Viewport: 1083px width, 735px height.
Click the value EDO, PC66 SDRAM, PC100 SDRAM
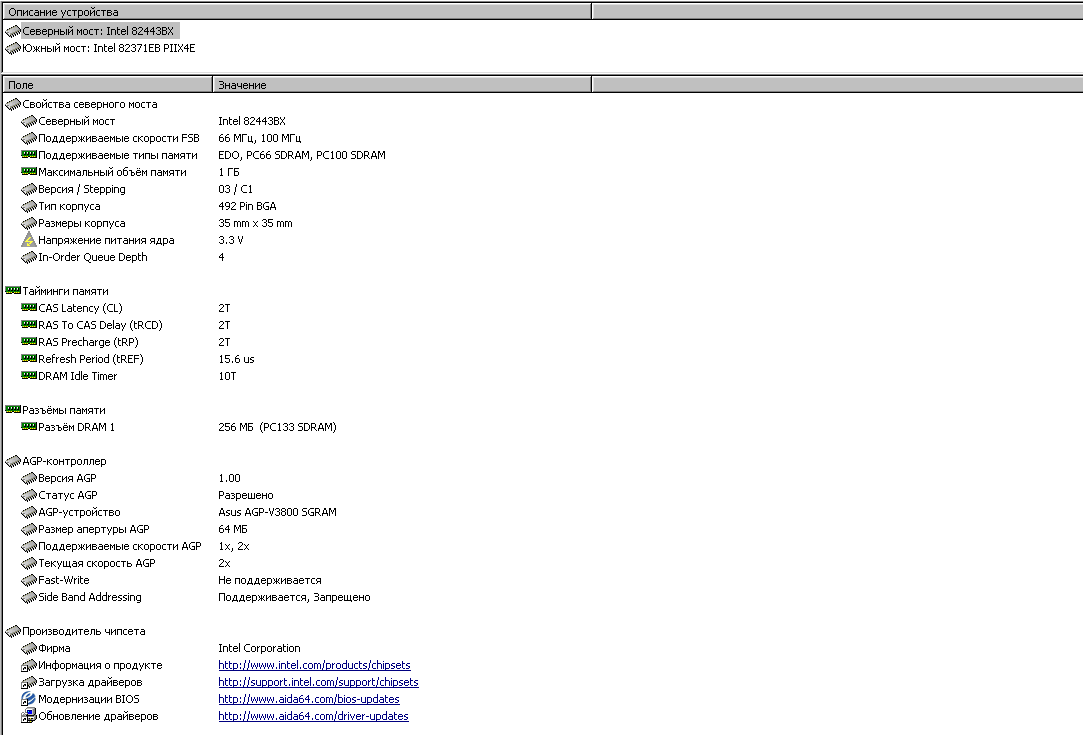[x=302, y=155]
